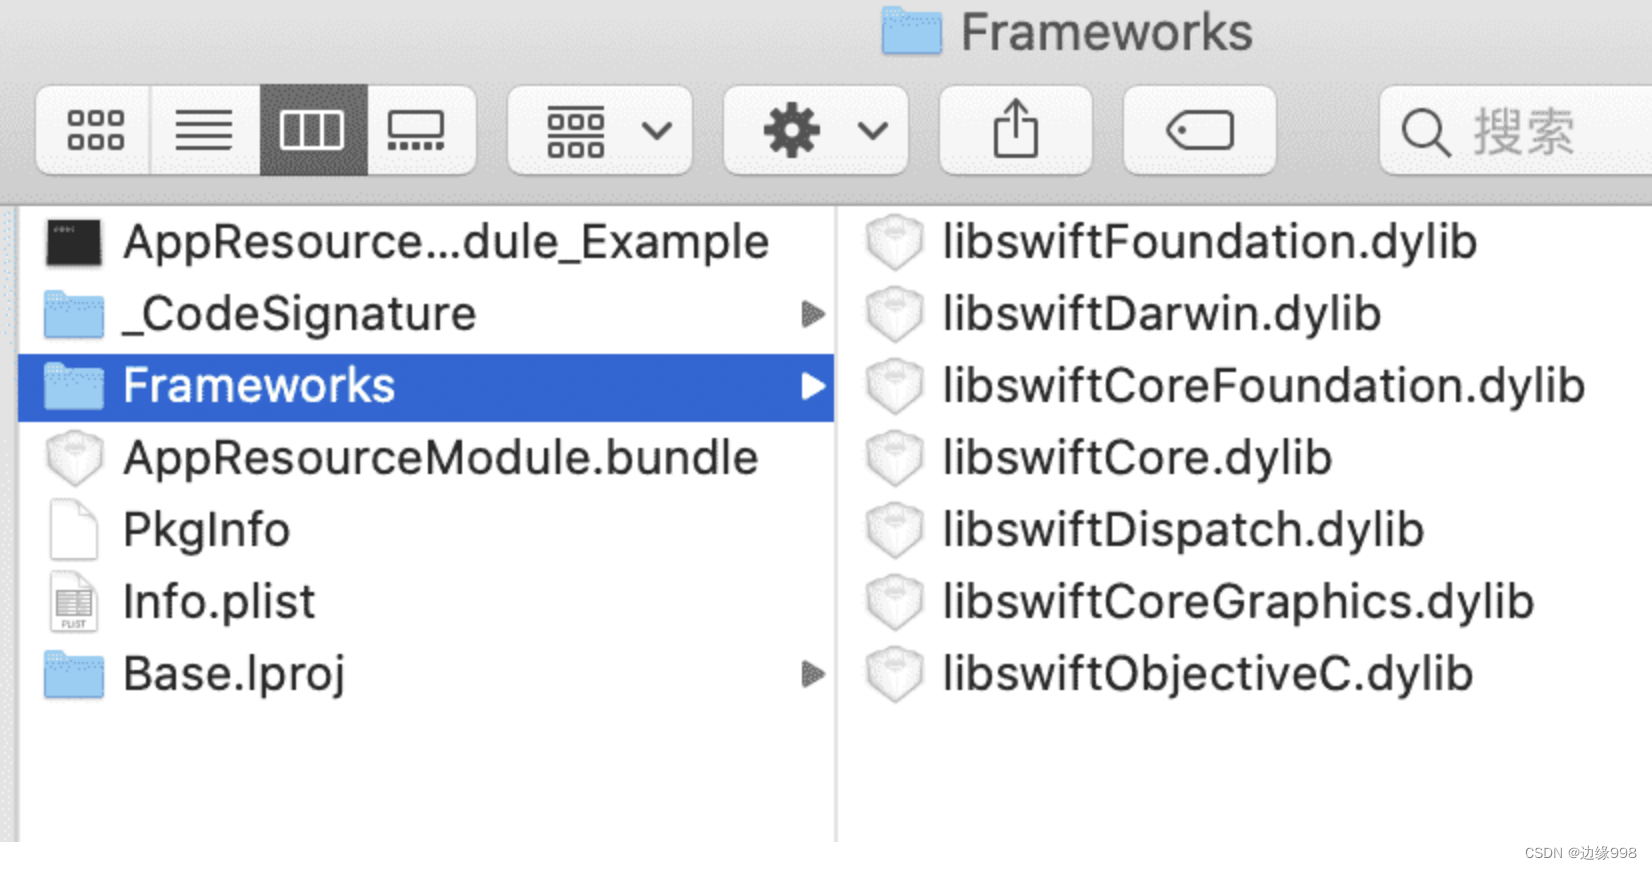Expand the _CodeSignature folder arrow

pos(813,314)
